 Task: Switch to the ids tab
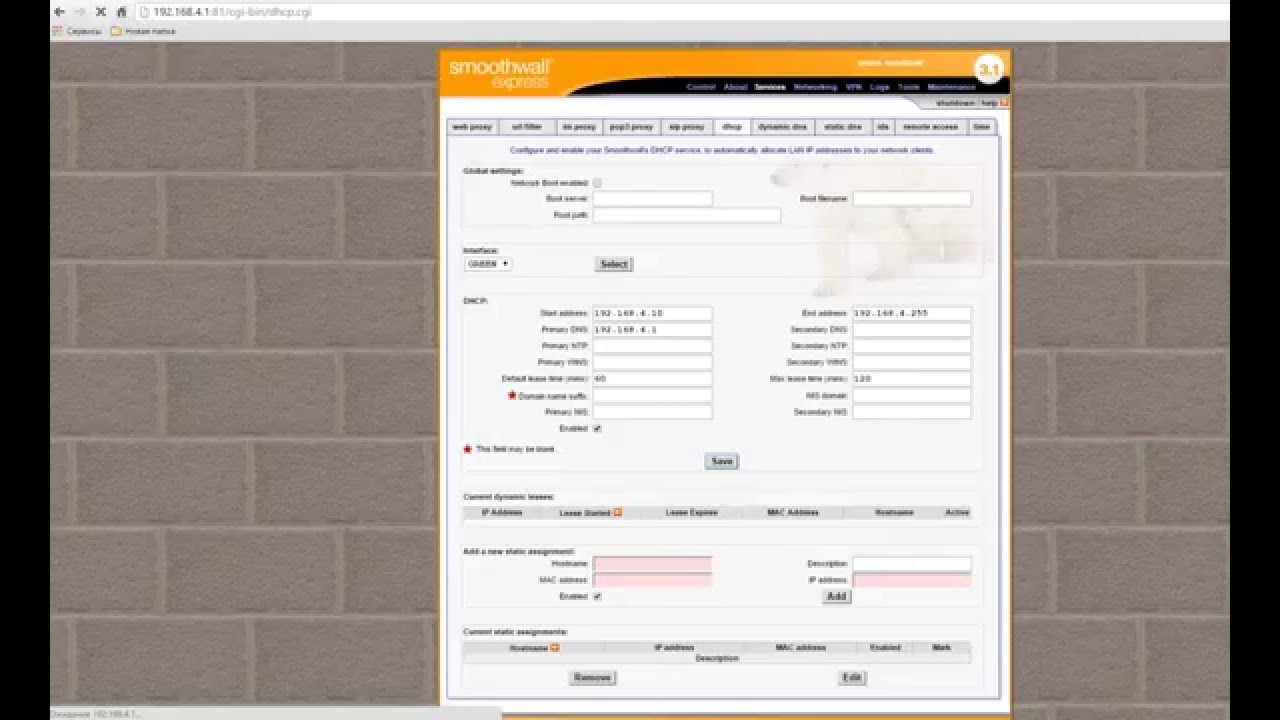coord(882,127)
